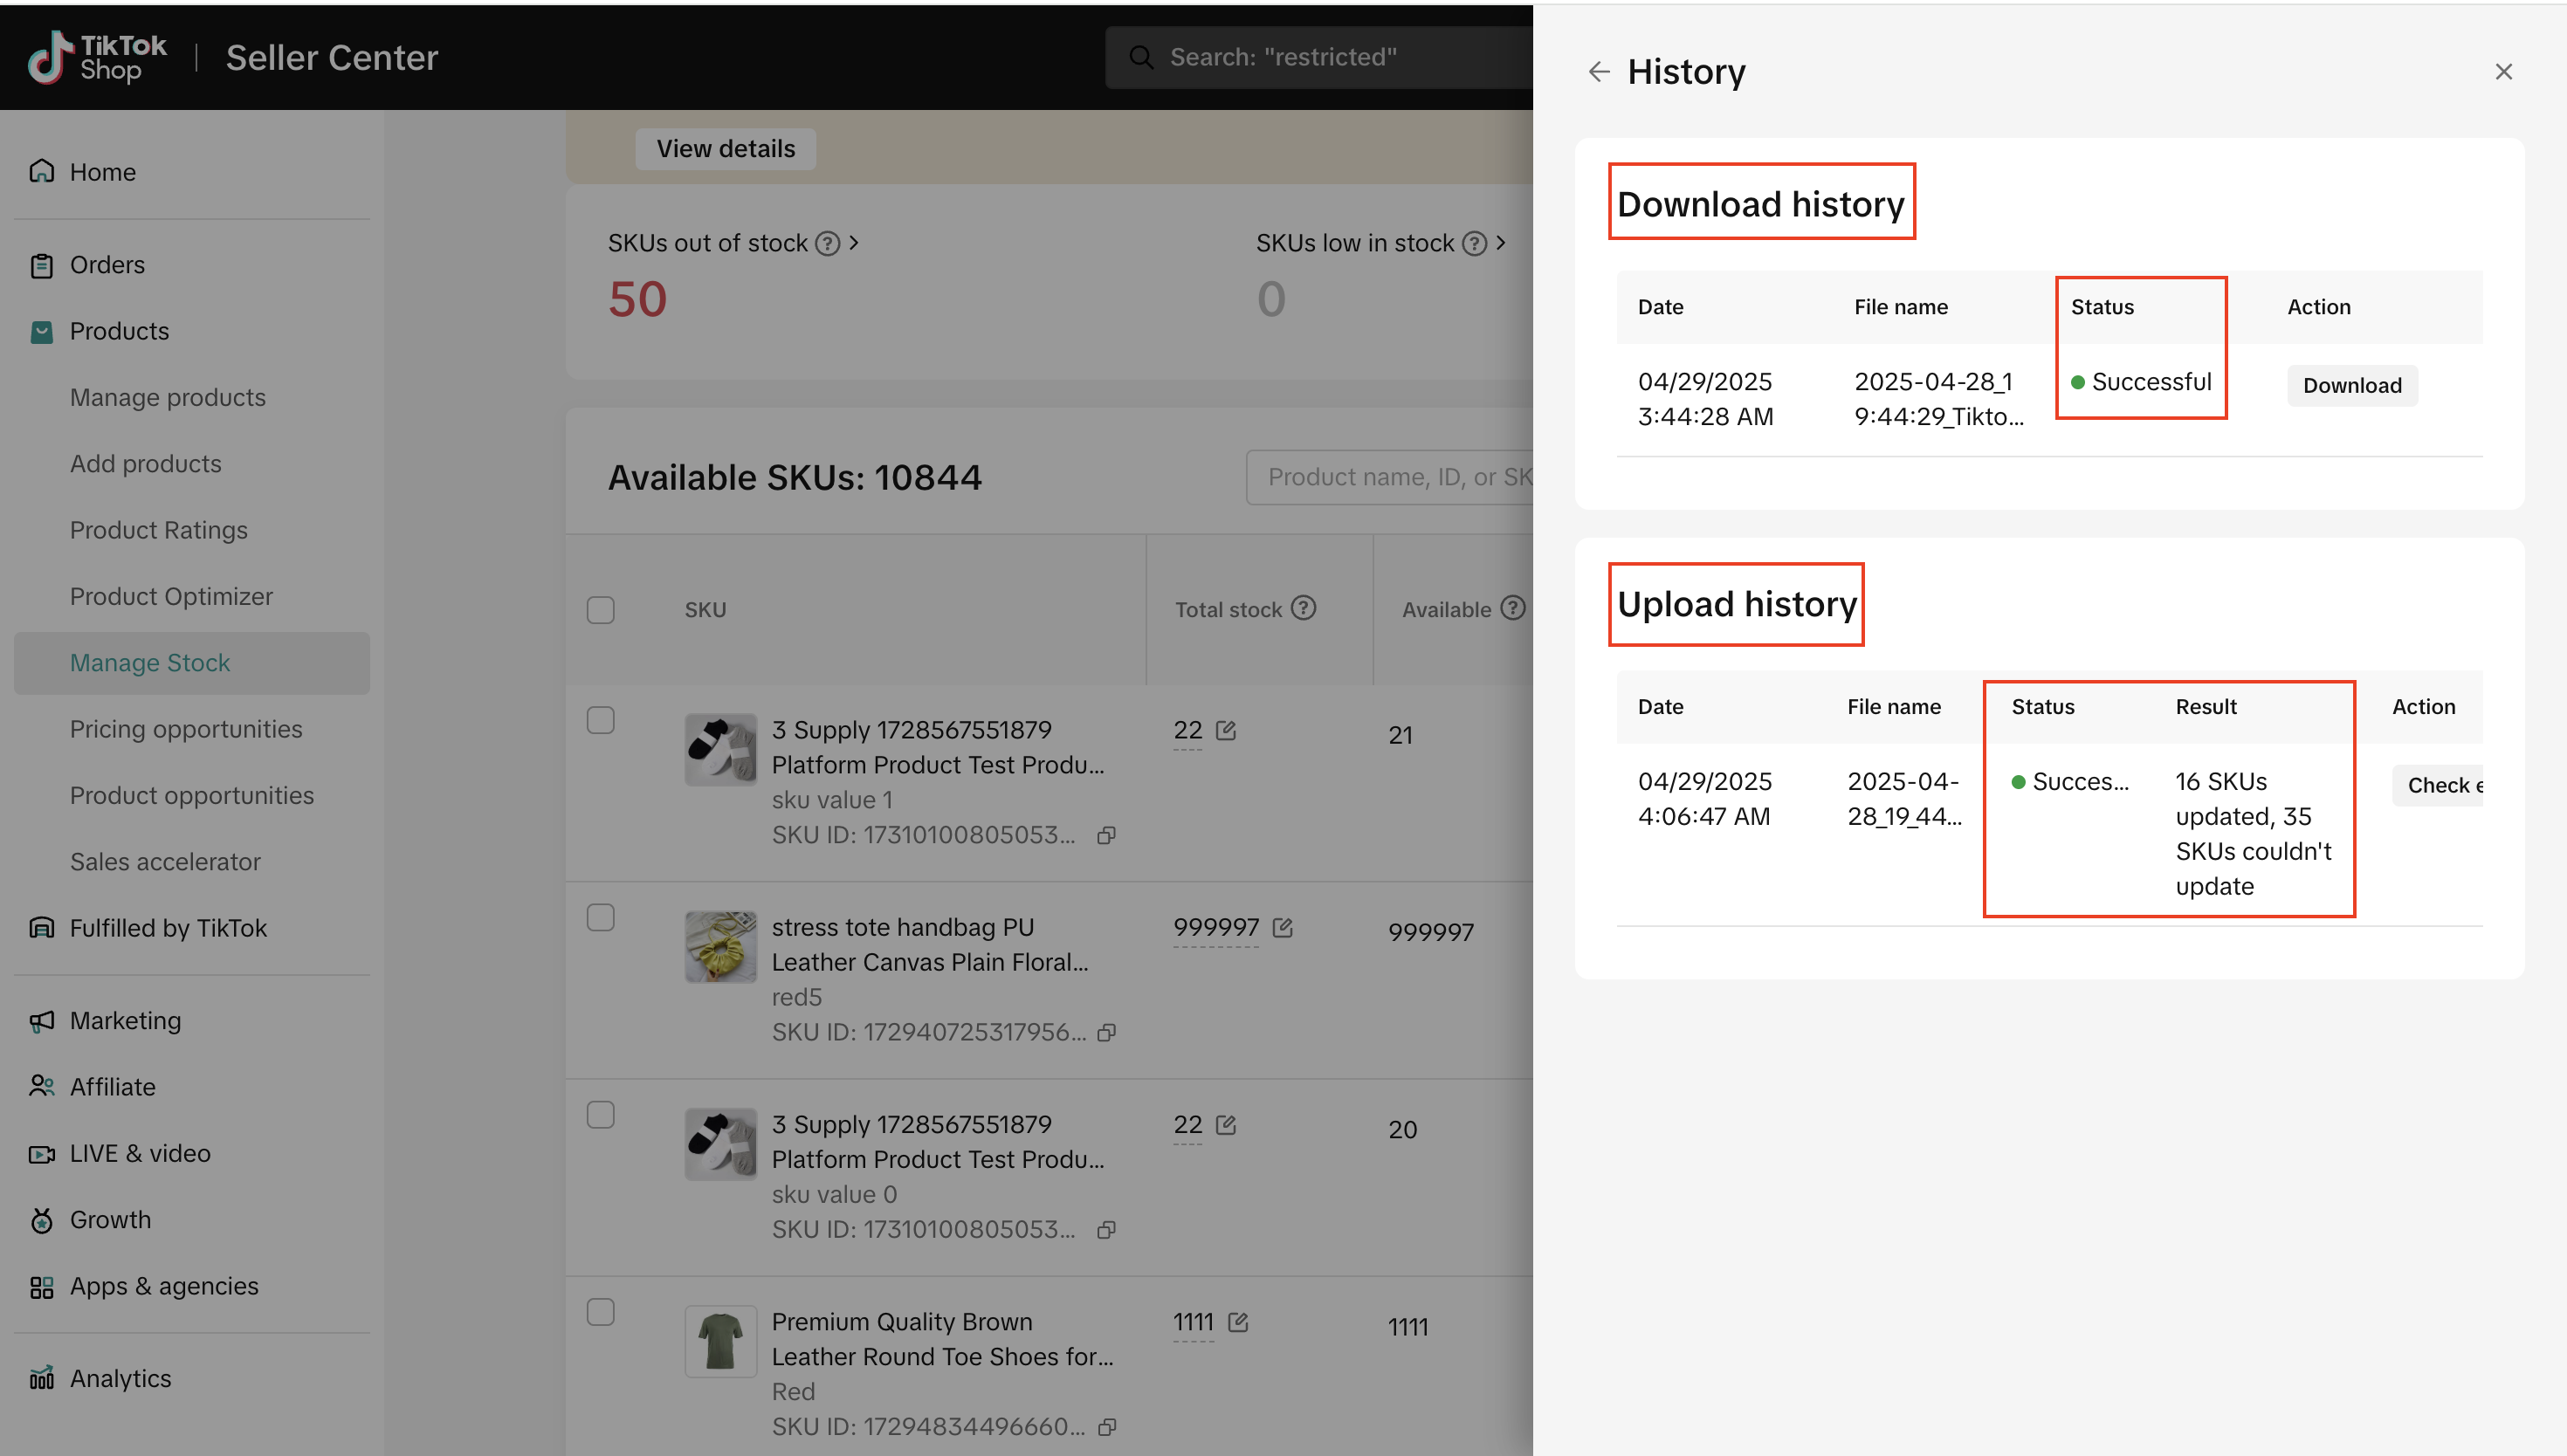Click the edit icon next to stock 1111
The image size is (2567, 1456).
coord(1238,1322)
